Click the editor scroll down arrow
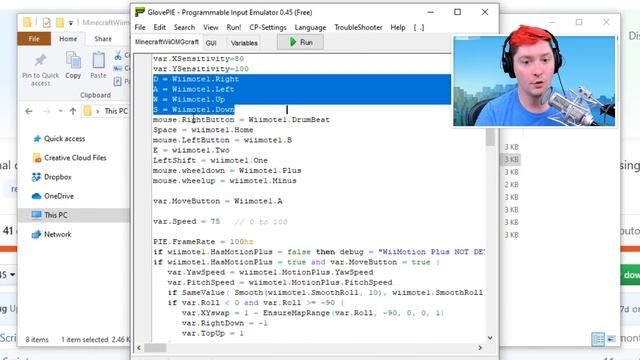640x360 pixels. (x=490, y=338)
